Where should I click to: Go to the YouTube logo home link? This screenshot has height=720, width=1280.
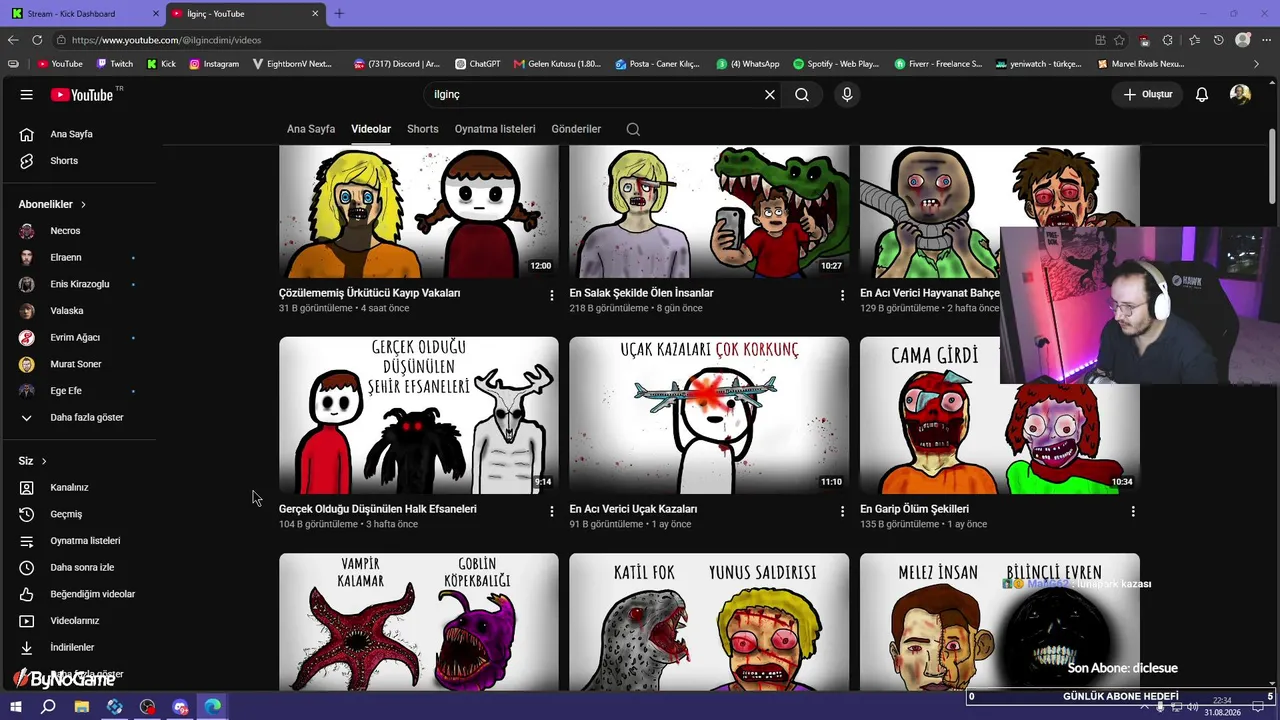(x=83, y=95)
